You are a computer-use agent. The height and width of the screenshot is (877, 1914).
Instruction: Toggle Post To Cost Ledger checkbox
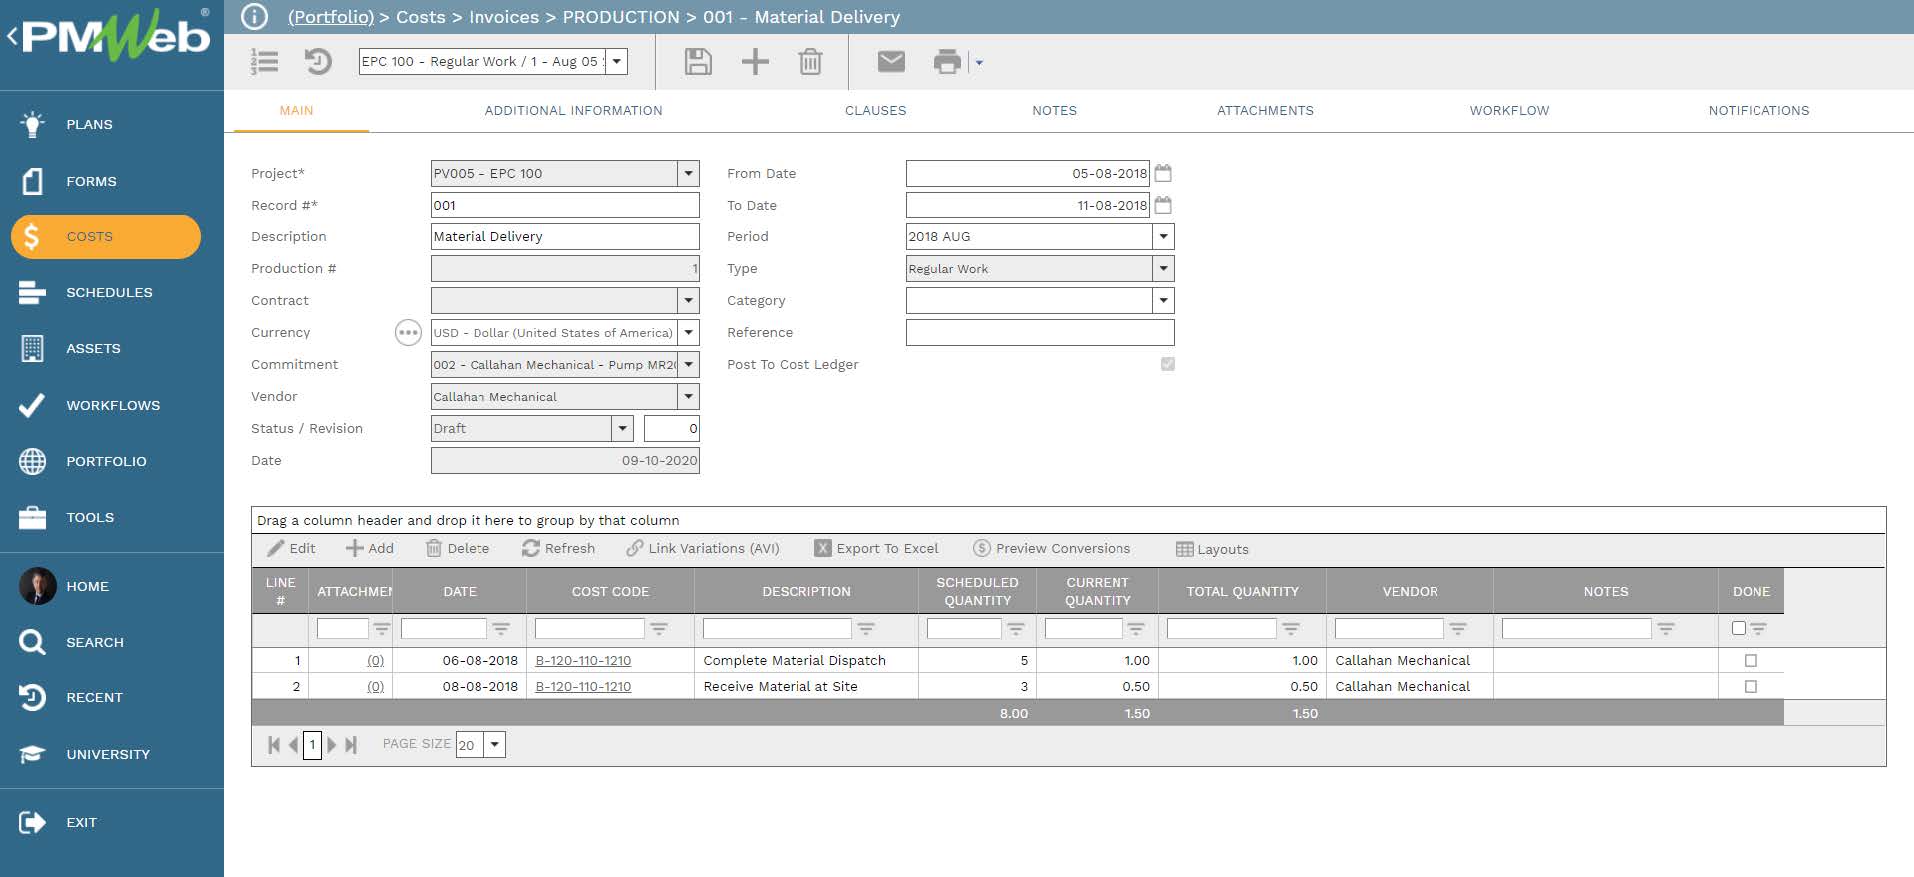[x=1167, y=364]
